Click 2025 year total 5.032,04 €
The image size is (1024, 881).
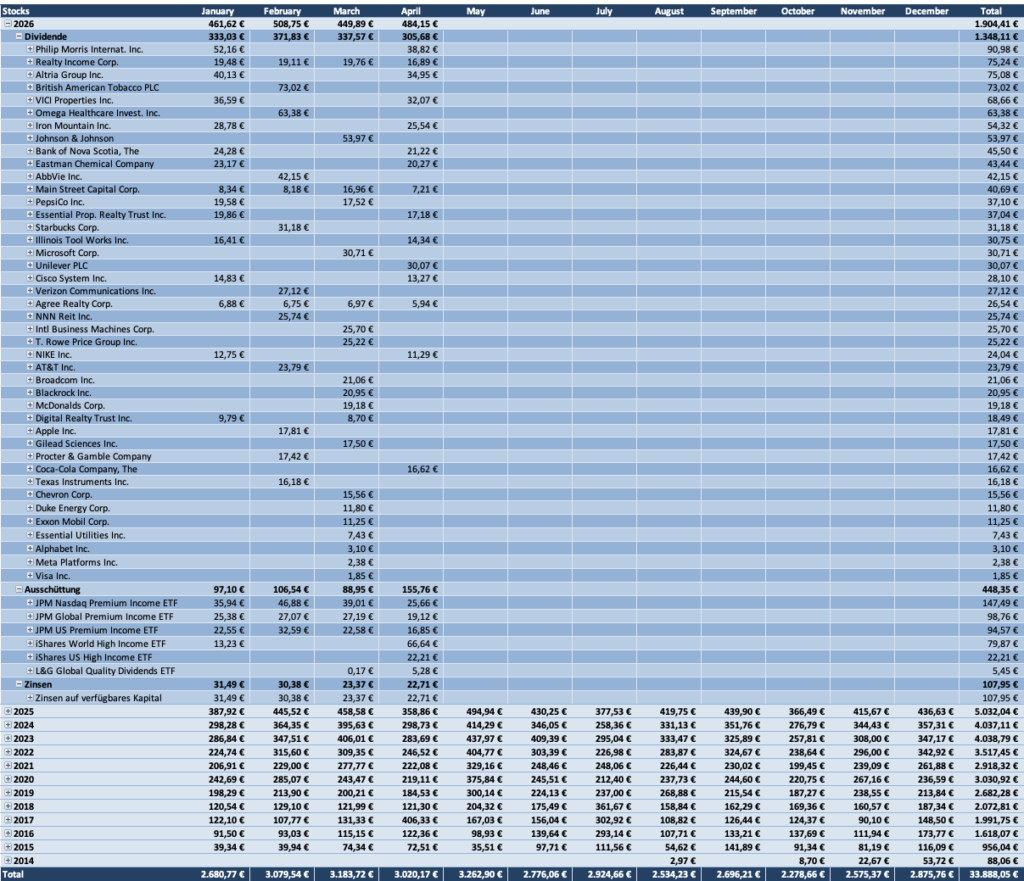click(996, 711)
